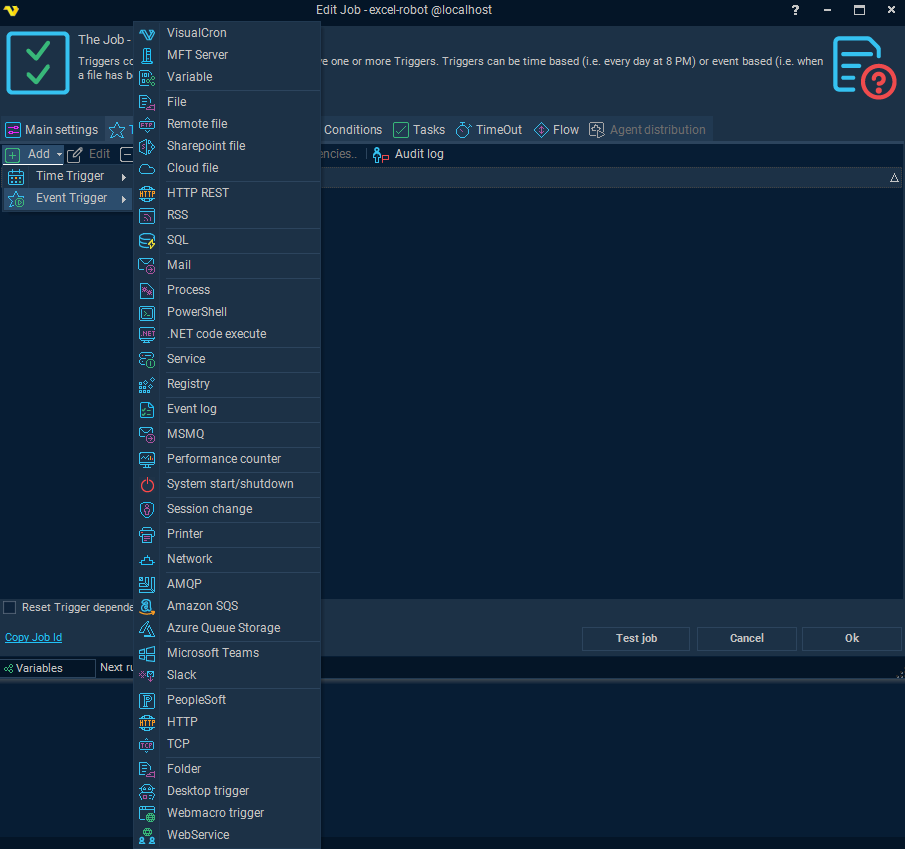Click the PeopleSoft icon
Image resolution: width=905 pixels, height=849 pixels.
tap(147, 700)
